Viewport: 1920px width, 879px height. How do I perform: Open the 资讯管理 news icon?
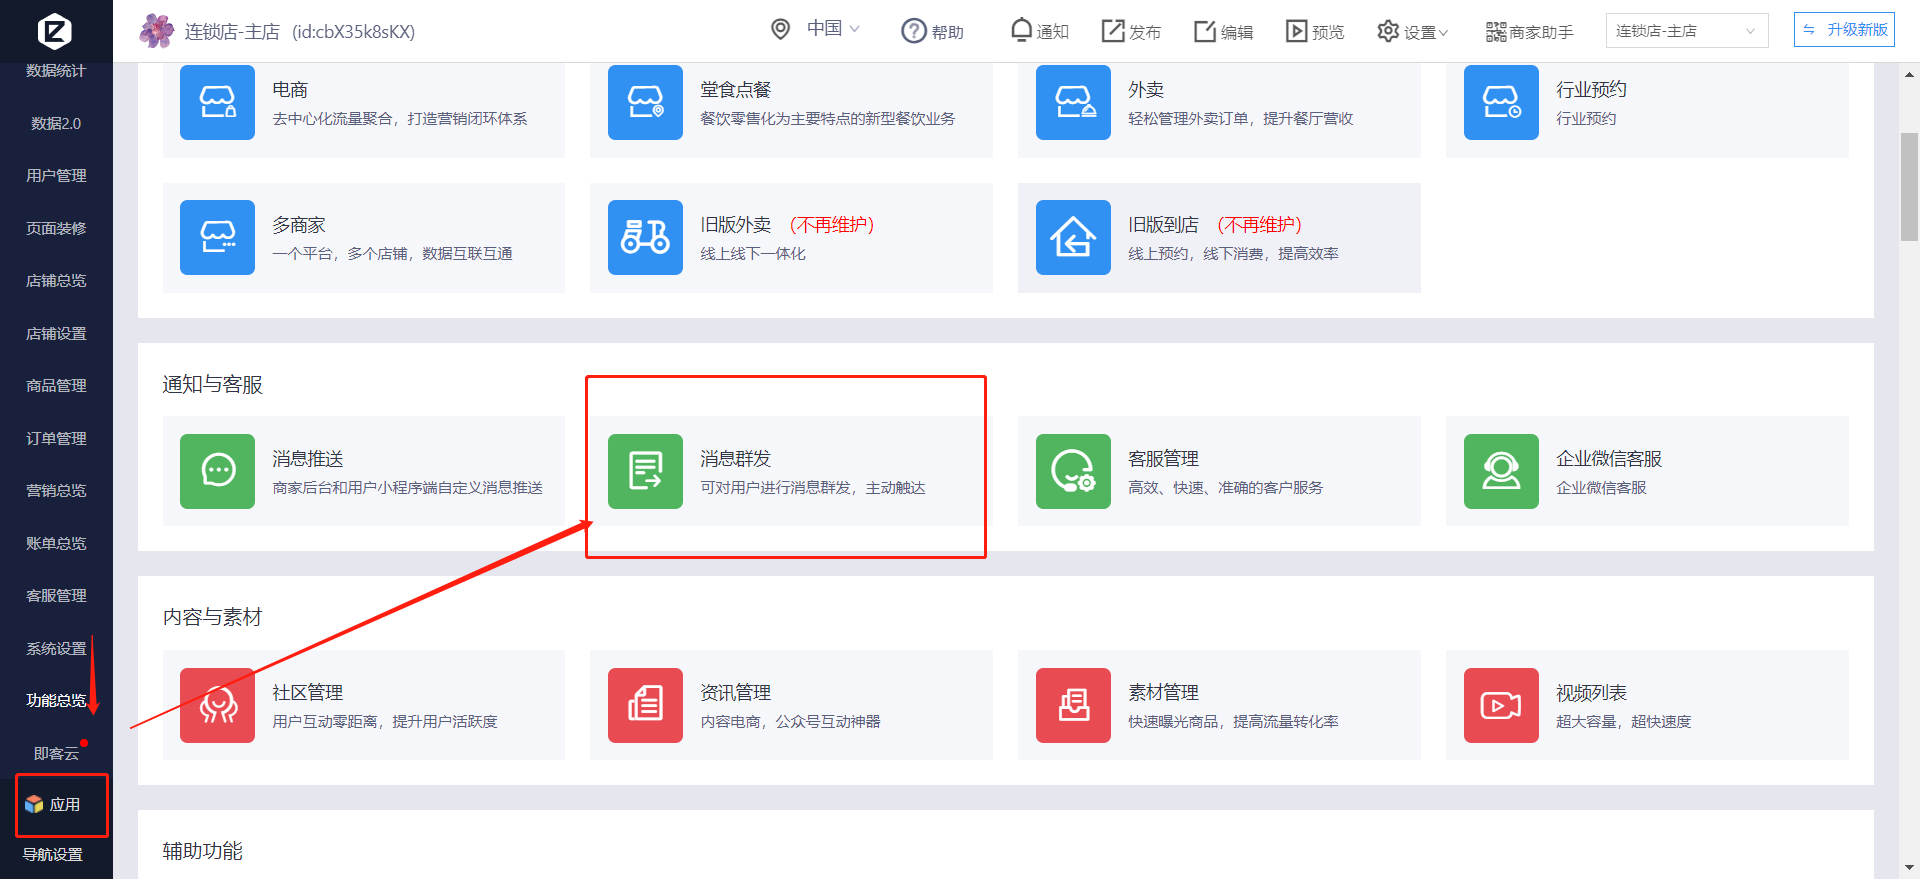pyautogui.click(x=645, y=705)
